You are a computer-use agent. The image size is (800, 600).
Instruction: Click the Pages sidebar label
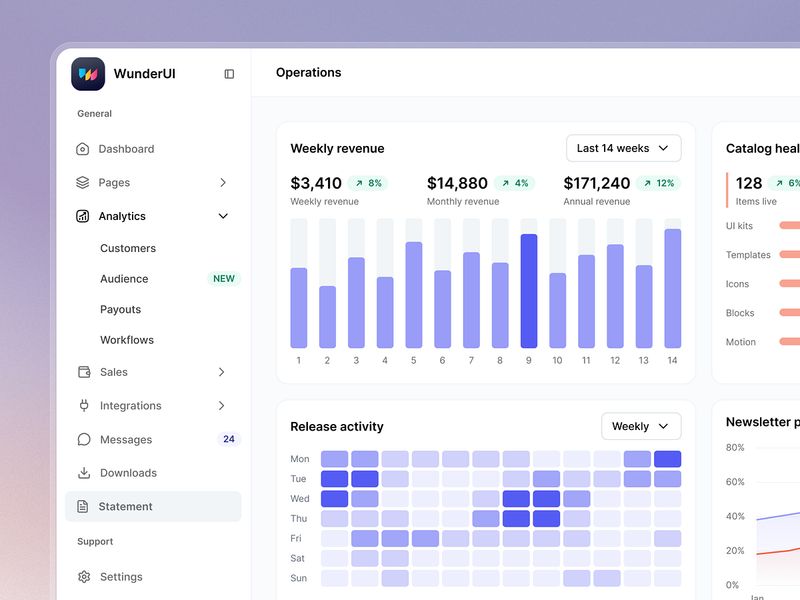pos(114,183)
